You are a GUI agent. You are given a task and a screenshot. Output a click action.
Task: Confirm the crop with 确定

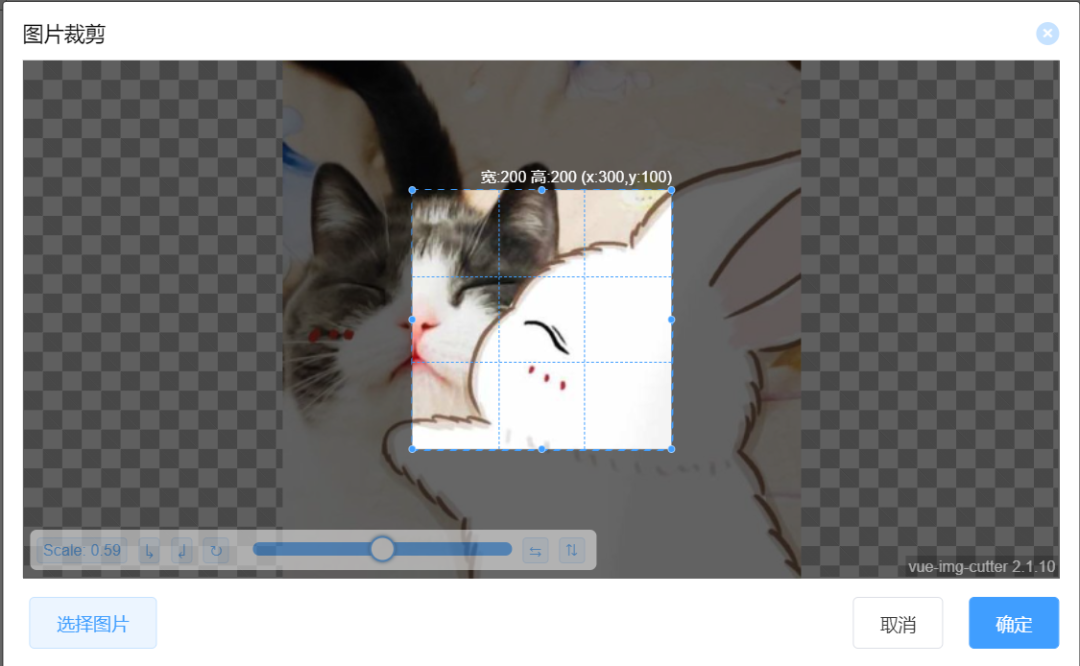pos(1013,623)
